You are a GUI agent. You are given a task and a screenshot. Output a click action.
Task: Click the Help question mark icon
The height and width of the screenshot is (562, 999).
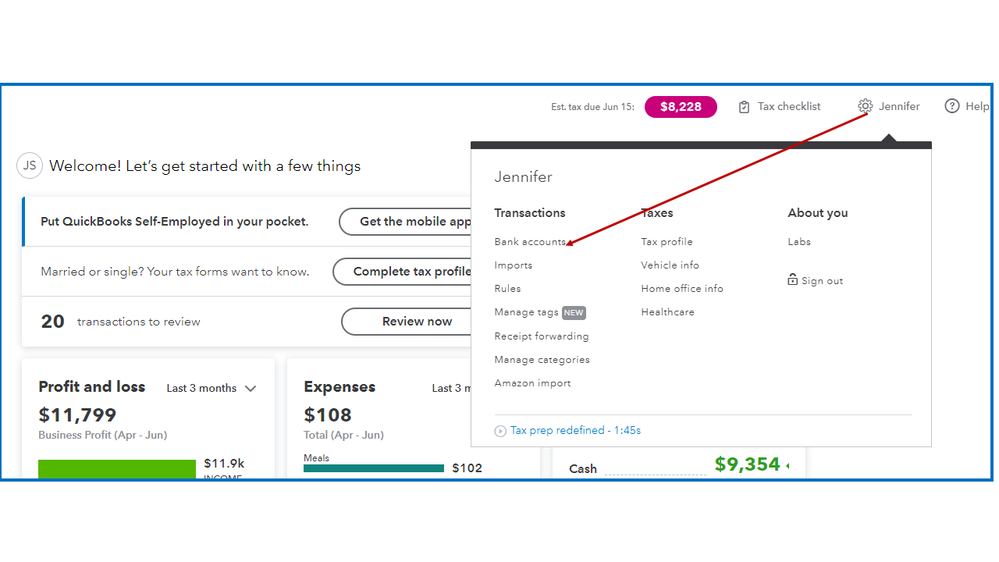coord(952,106)
